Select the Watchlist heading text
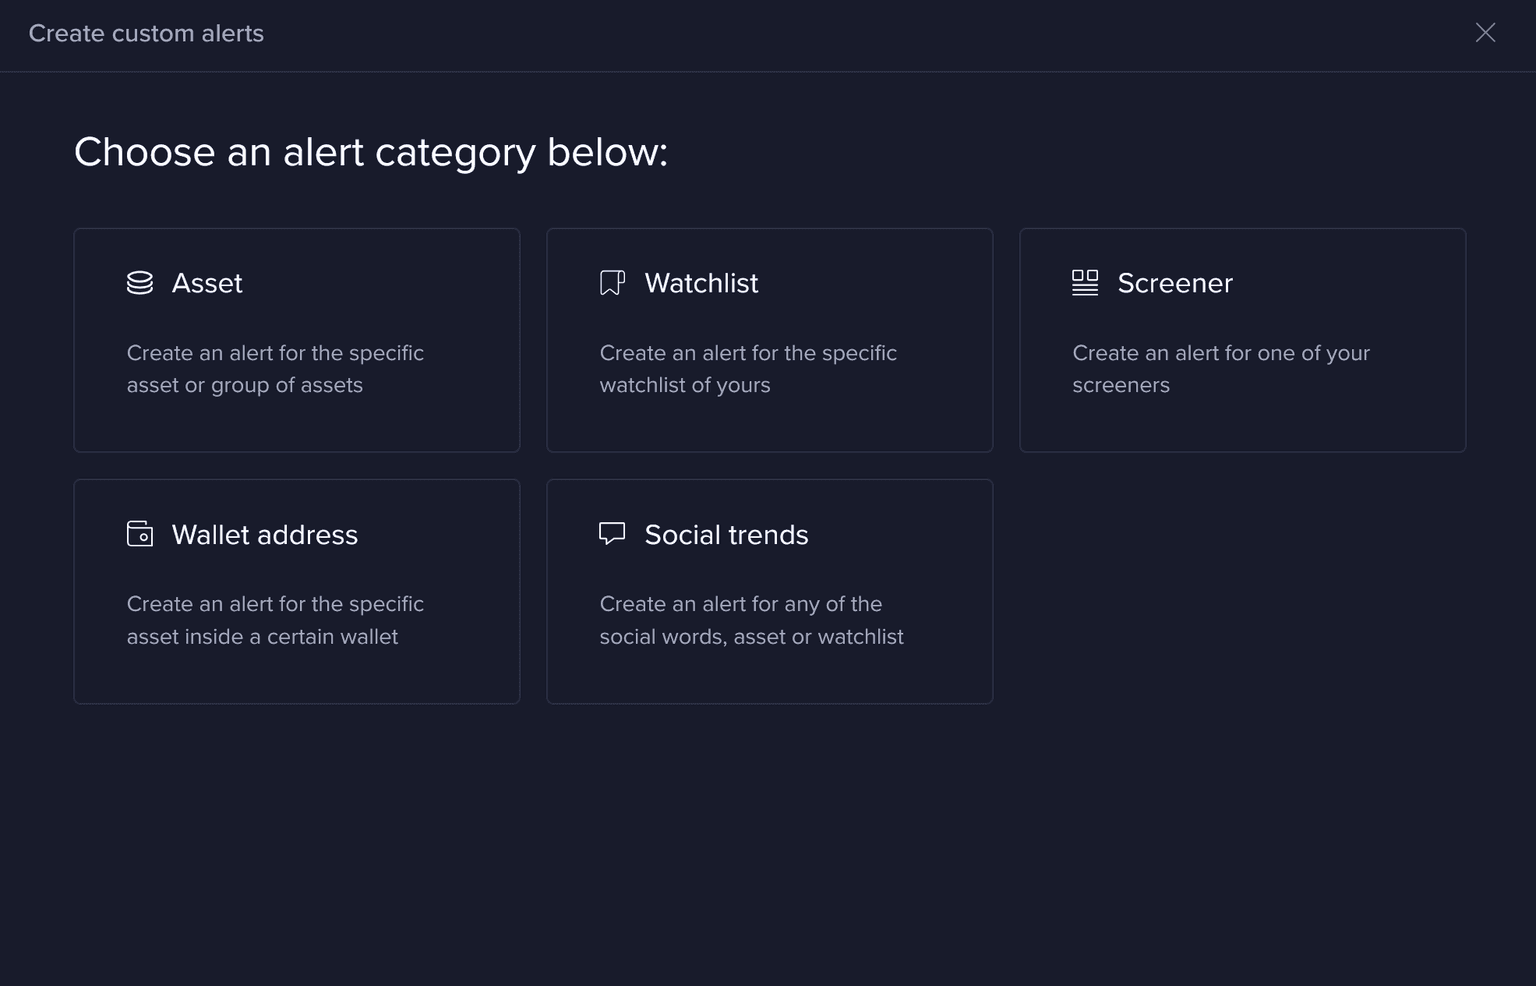This screenshot has width=1536, height=986. (701, 283)
